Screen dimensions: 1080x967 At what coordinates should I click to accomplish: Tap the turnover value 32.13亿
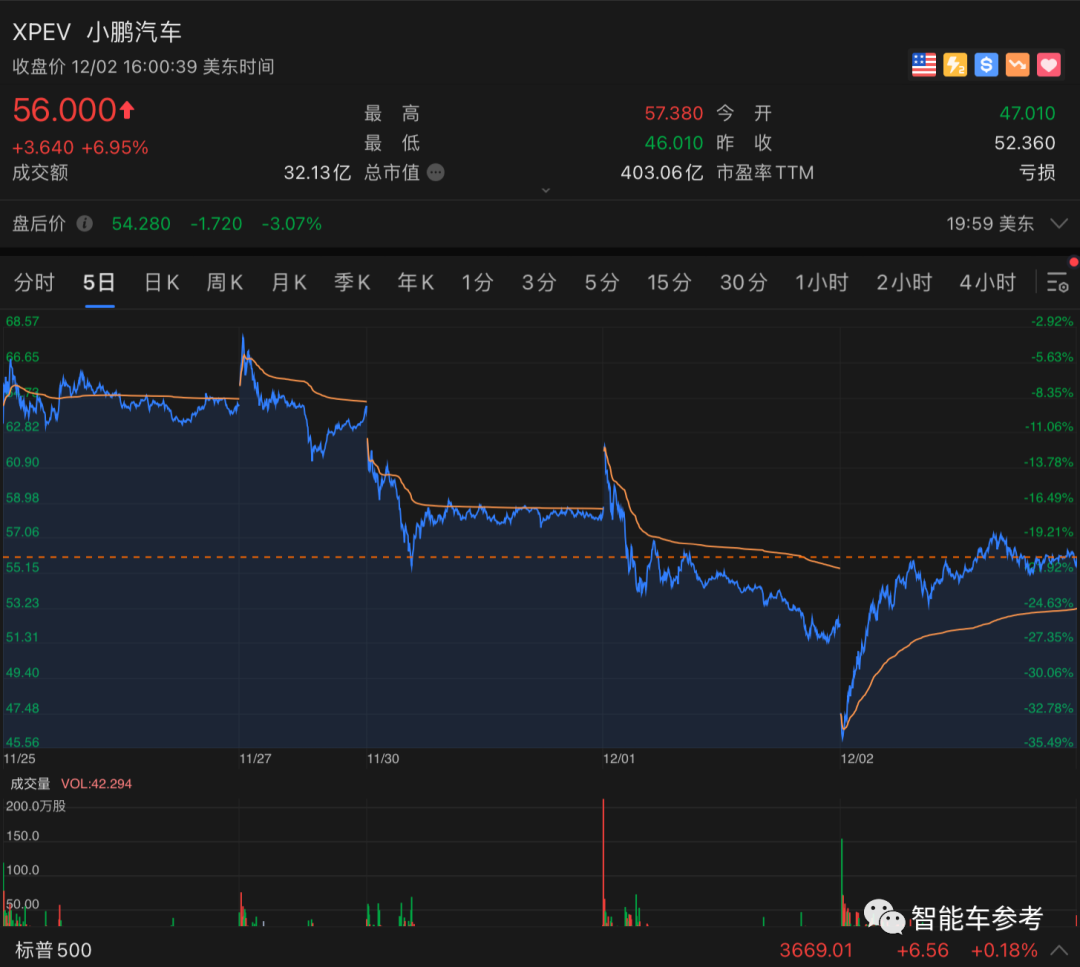pos(317,172)
